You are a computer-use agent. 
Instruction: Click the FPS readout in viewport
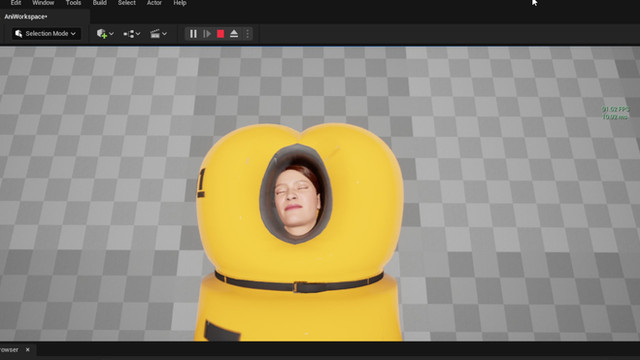[616, 113]
